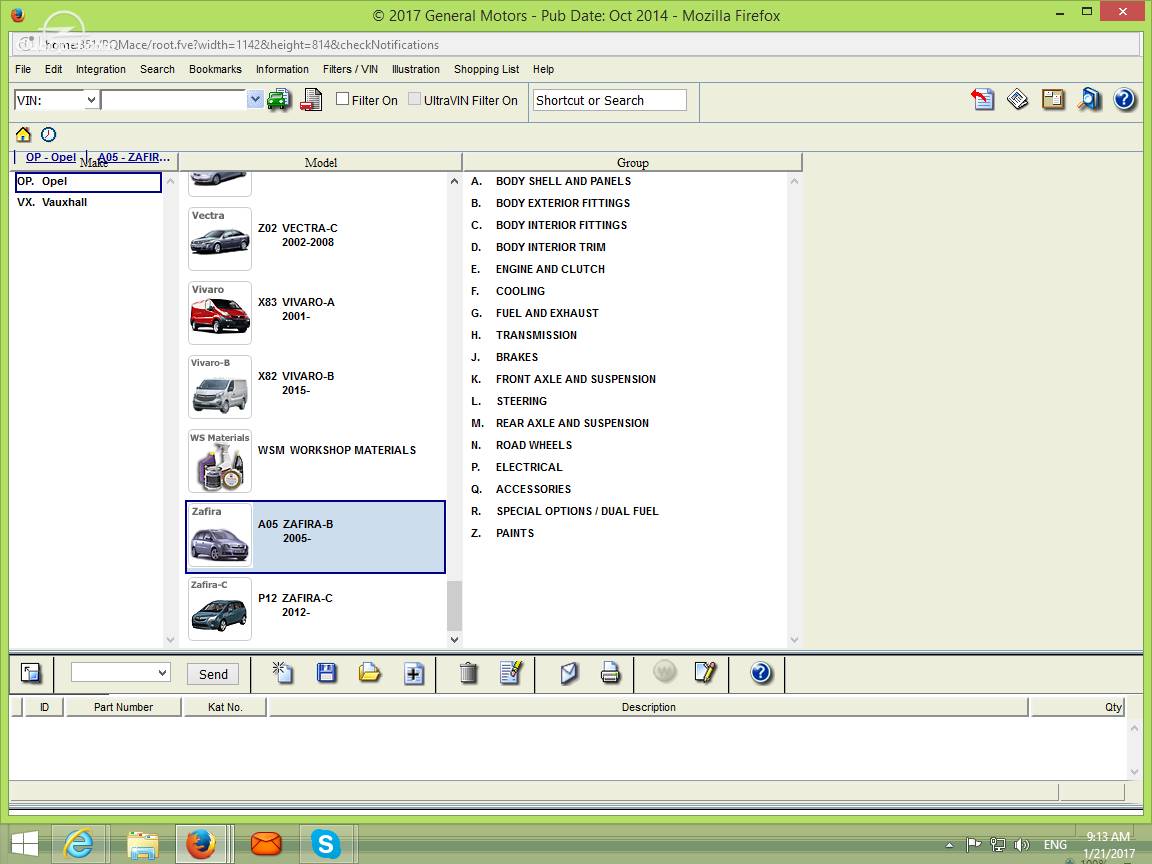Follow the OP - Opel breadcrumb link
The width and height of the screenshot is (1152, 864).
[51, 156]
